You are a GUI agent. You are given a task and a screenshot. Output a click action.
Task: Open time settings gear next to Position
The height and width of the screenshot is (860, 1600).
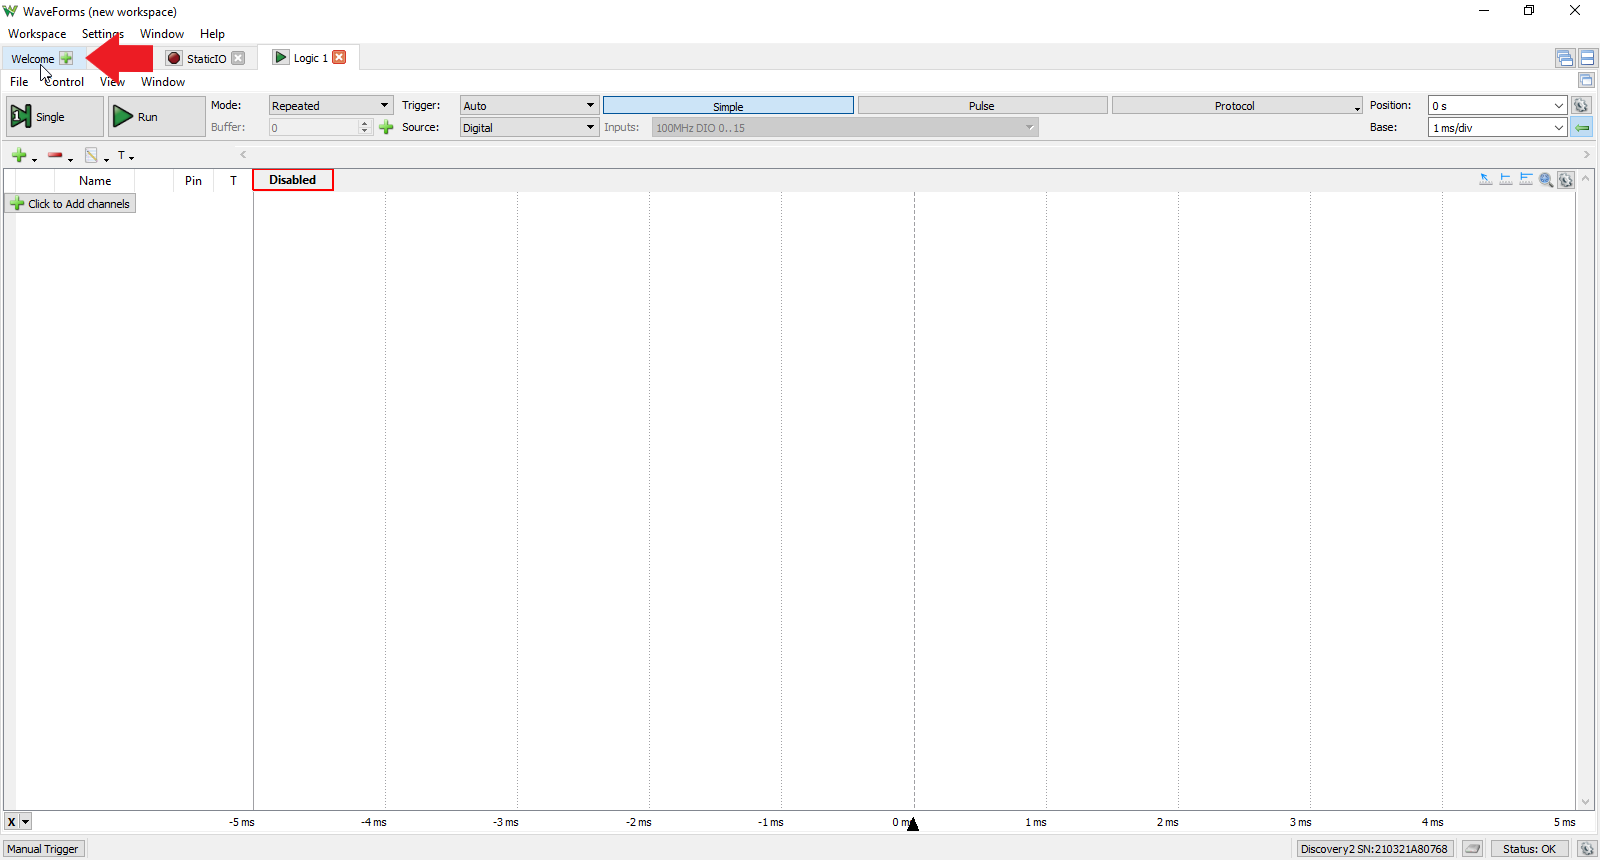coord(1581,105)
